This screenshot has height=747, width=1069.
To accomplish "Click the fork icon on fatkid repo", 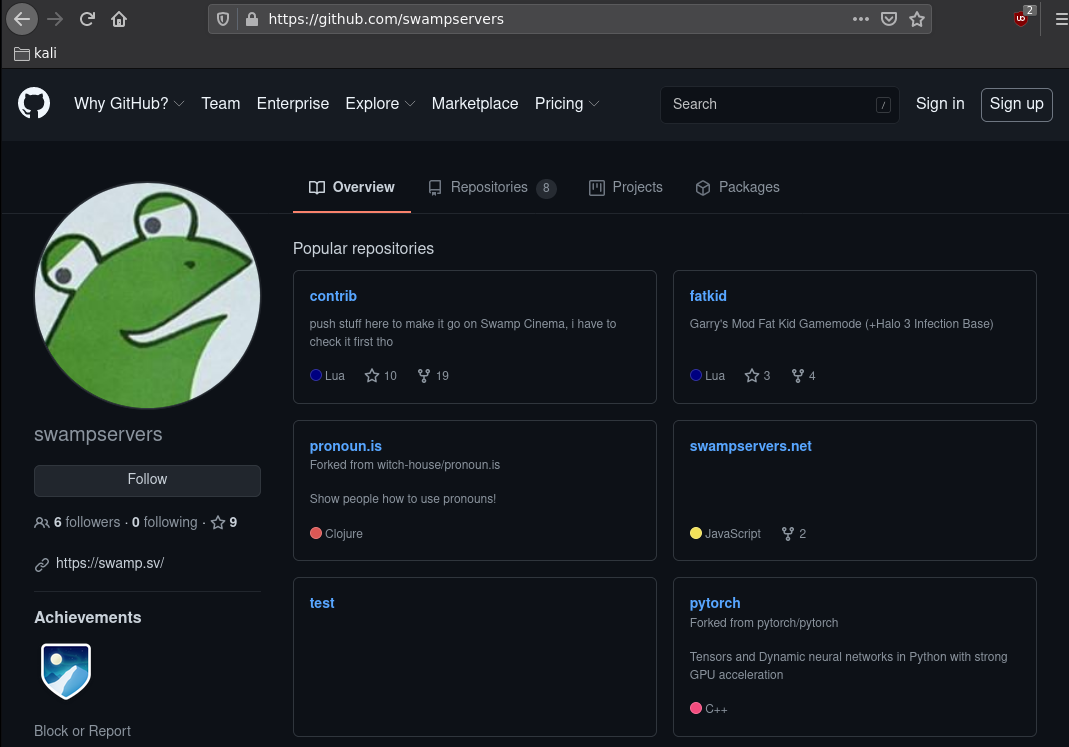I will click(798, 376).
